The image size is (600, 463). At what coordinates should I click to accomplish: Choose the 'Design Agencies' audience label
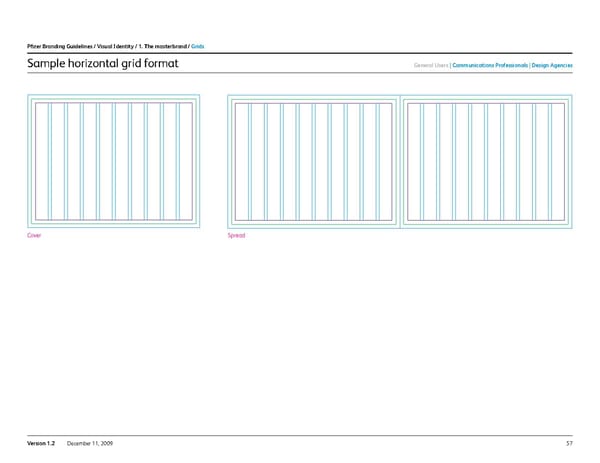[552, 66]
